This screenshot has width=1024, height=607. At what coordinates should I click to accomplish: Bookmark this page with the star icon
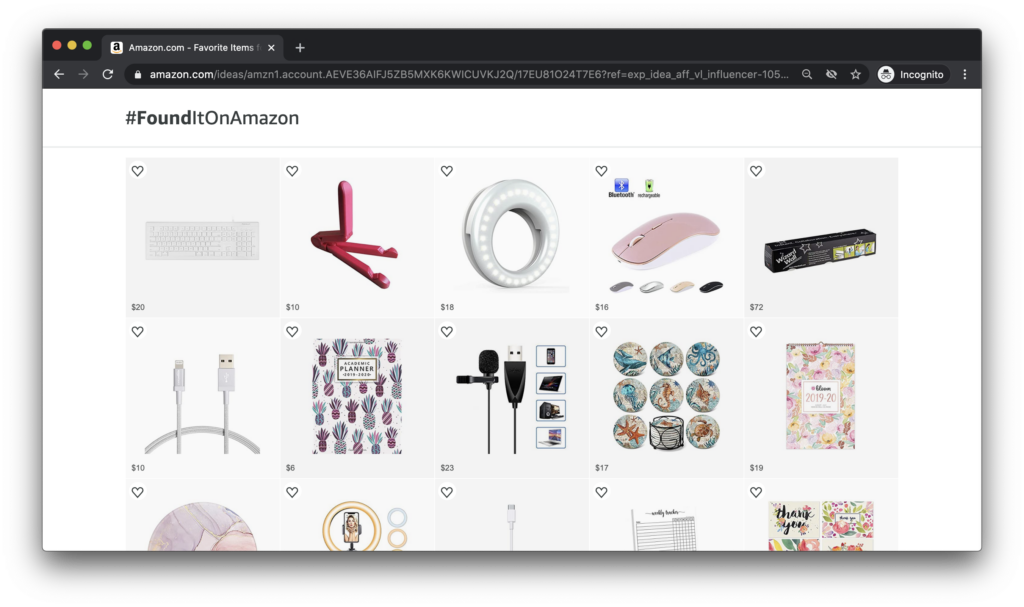point(856,74)
